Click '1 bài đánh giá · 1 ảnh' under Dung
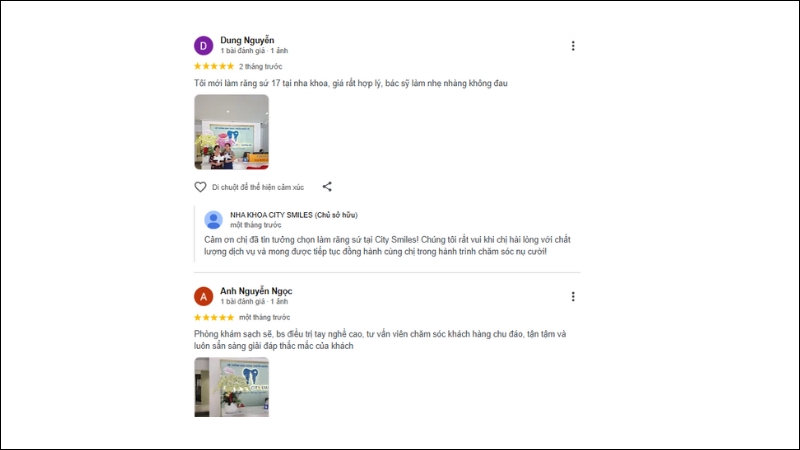 coord(254,51)
